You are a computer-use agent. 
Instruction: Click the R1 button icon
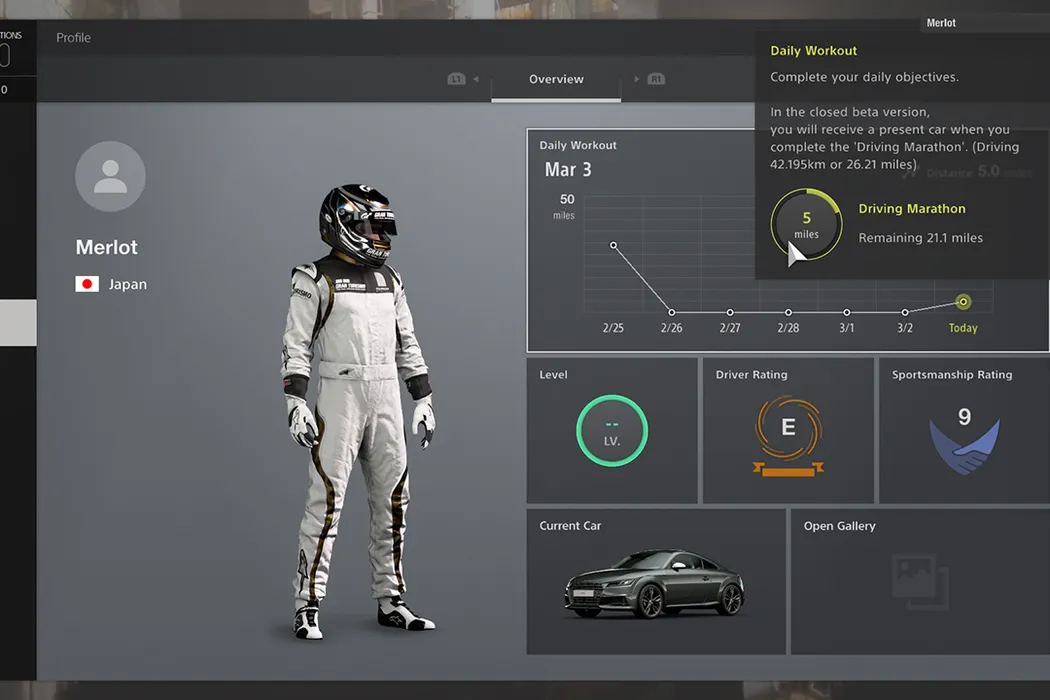(656, 79)
